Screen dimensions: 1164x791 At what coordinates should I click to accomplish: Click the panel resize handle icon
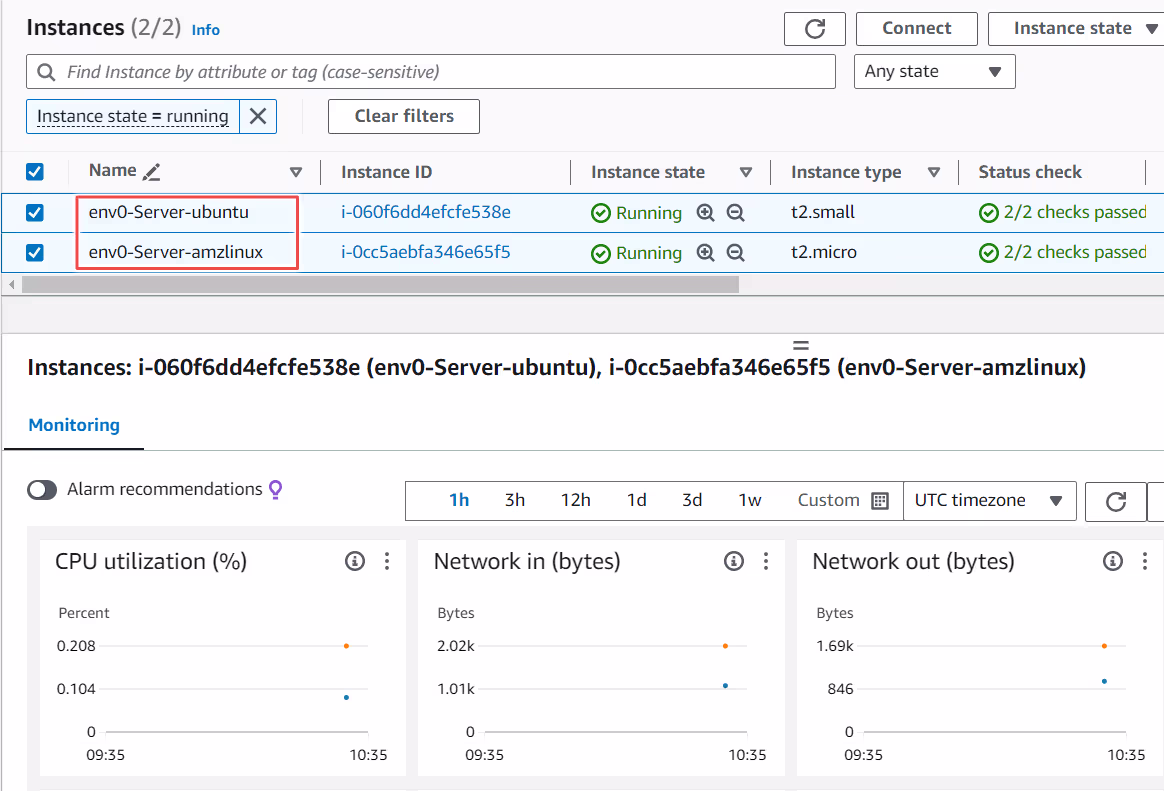point(800,346)
